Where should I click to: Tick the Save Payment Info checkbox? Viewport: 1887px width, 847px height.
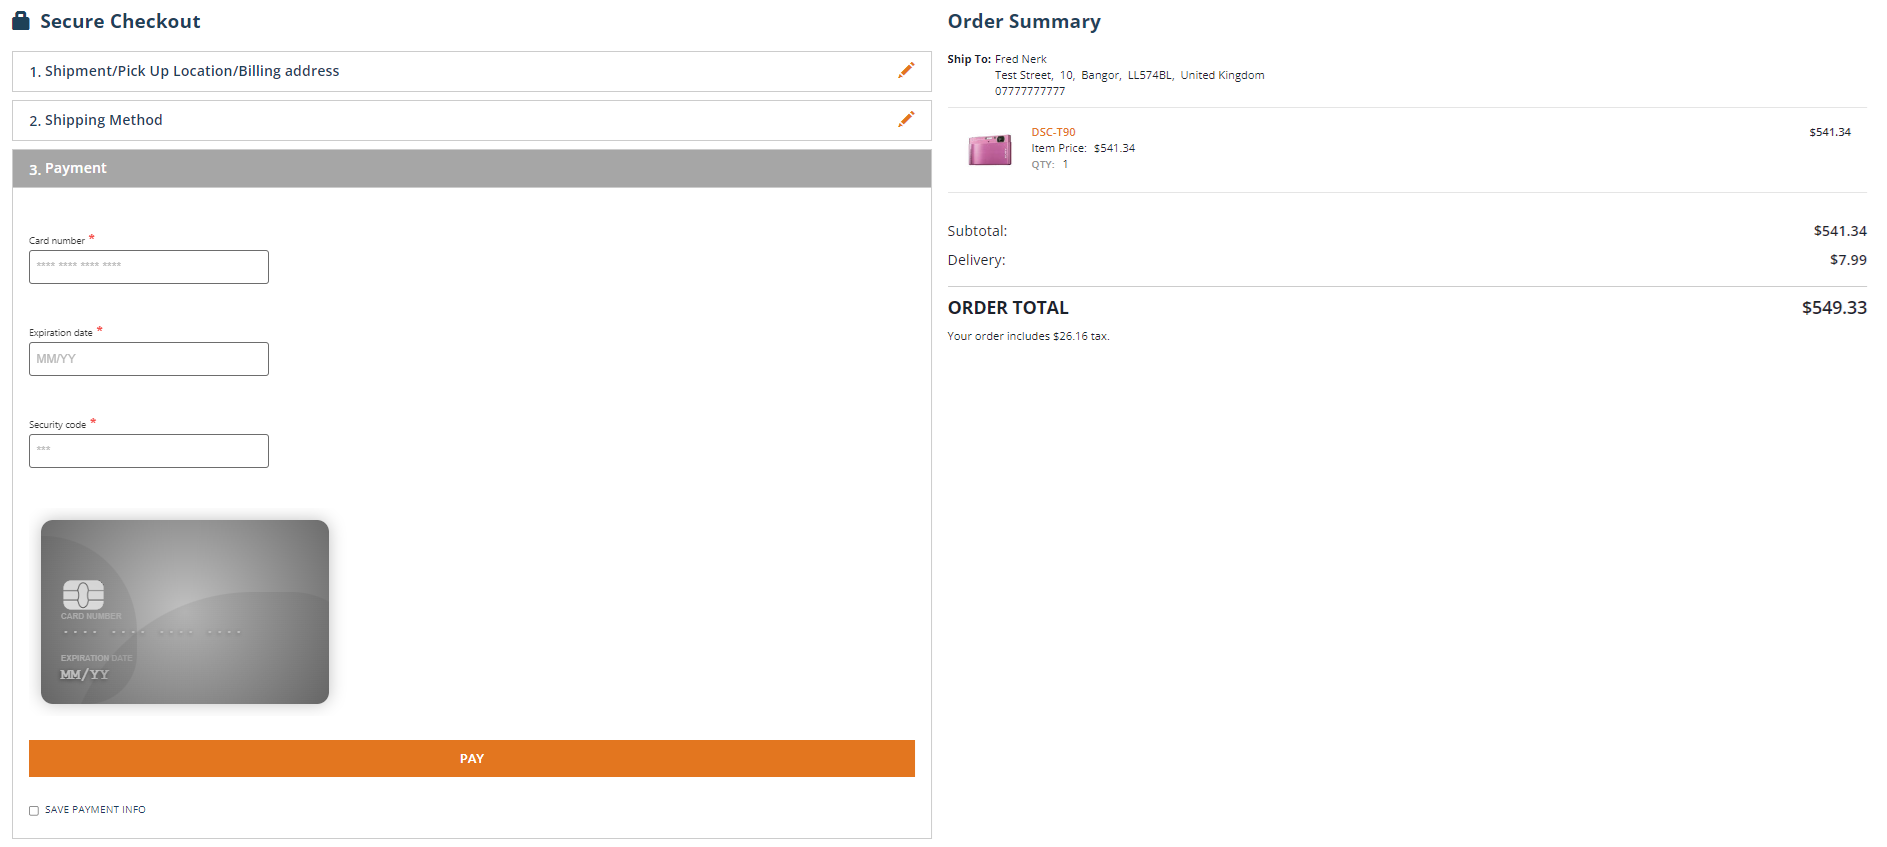[x=34, y=811]
